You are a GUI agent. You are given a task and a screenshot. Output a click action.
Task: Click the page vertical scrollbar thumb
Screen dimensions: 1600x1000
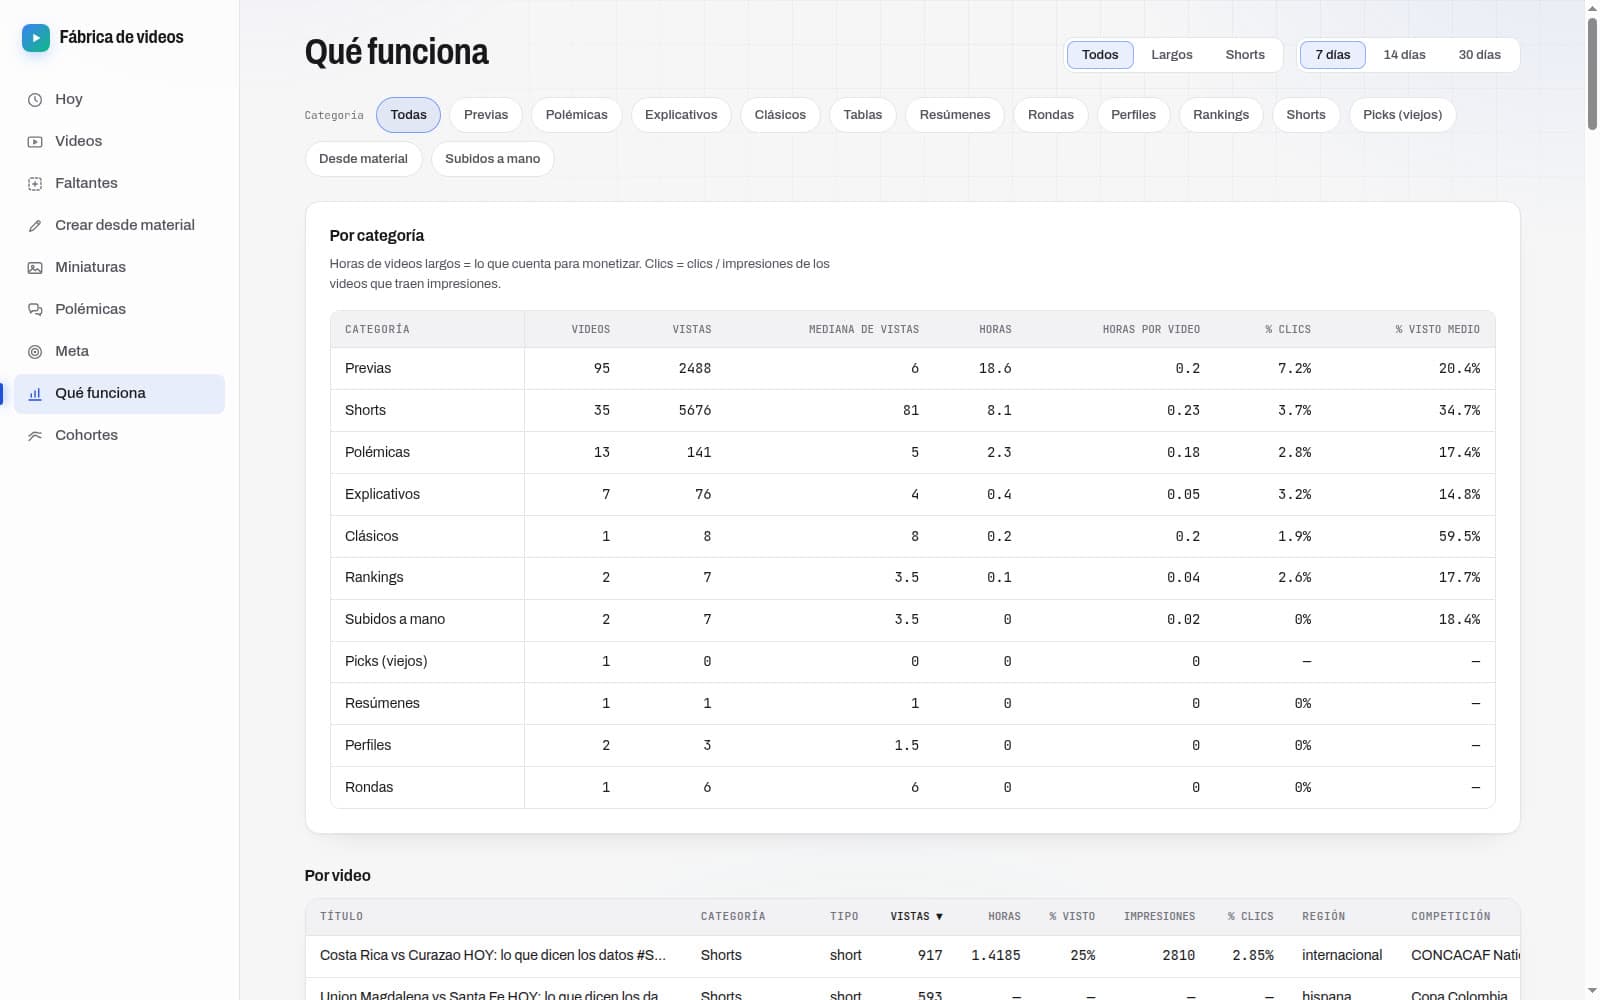[x=1592, y=73]
